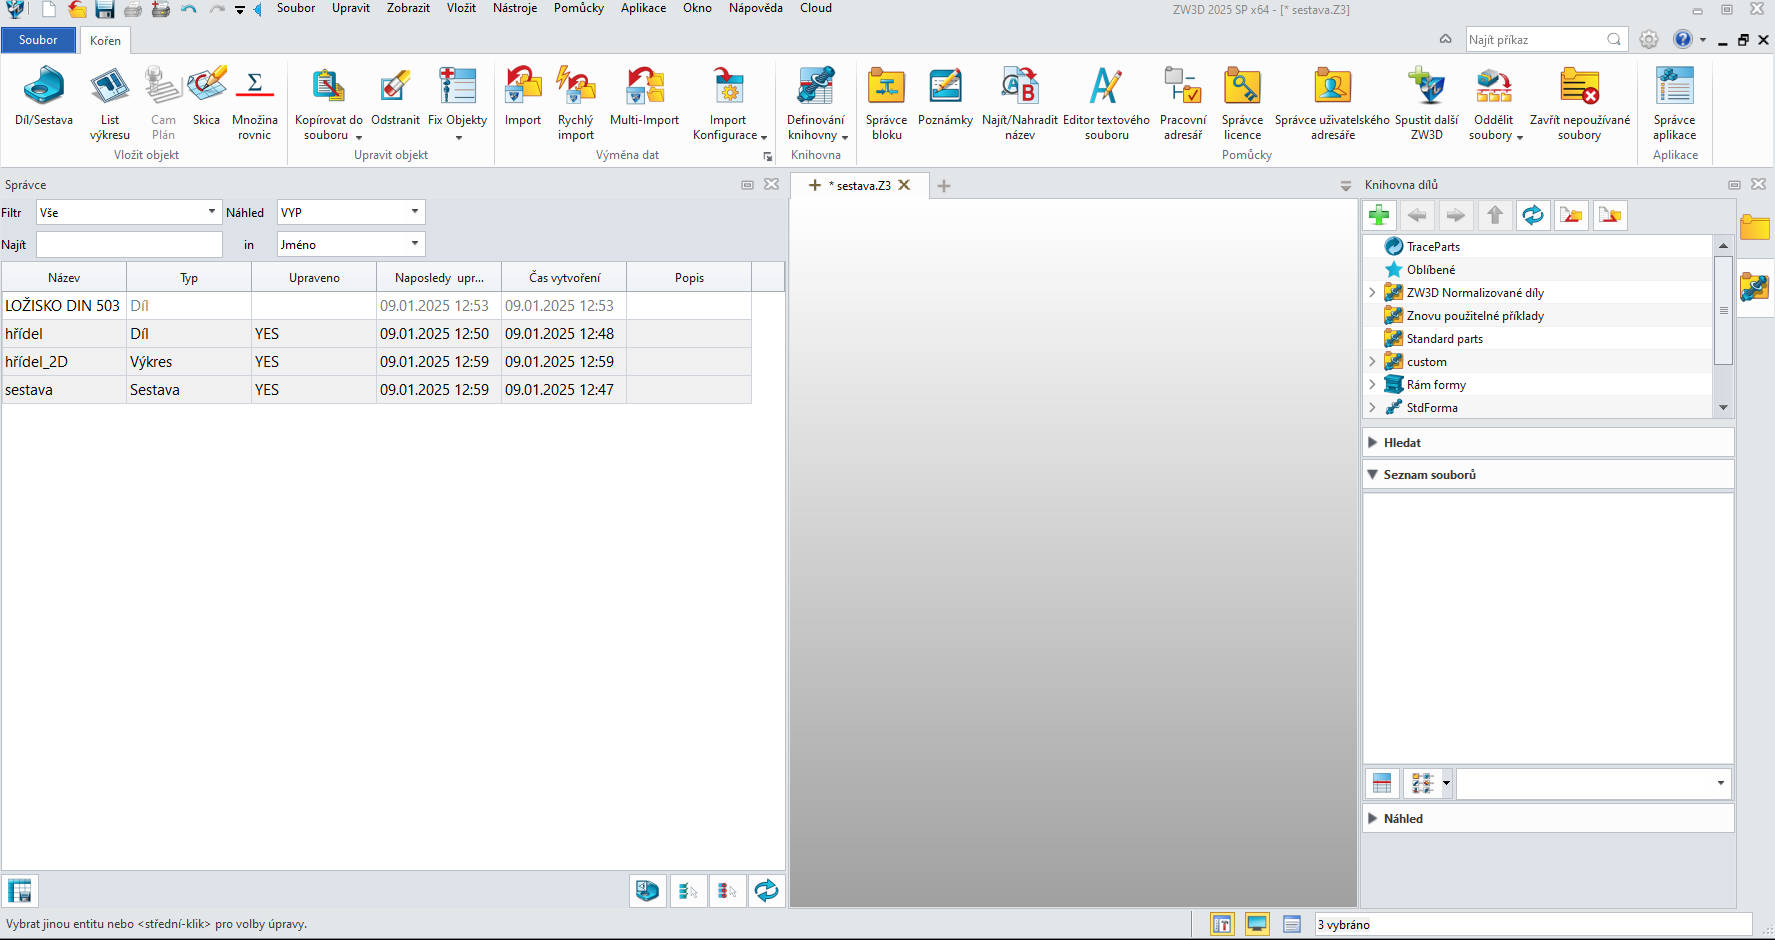Screen dimensions: 1775x940
Task: Click the Najít search input field
Action: [x=129, y=244]
